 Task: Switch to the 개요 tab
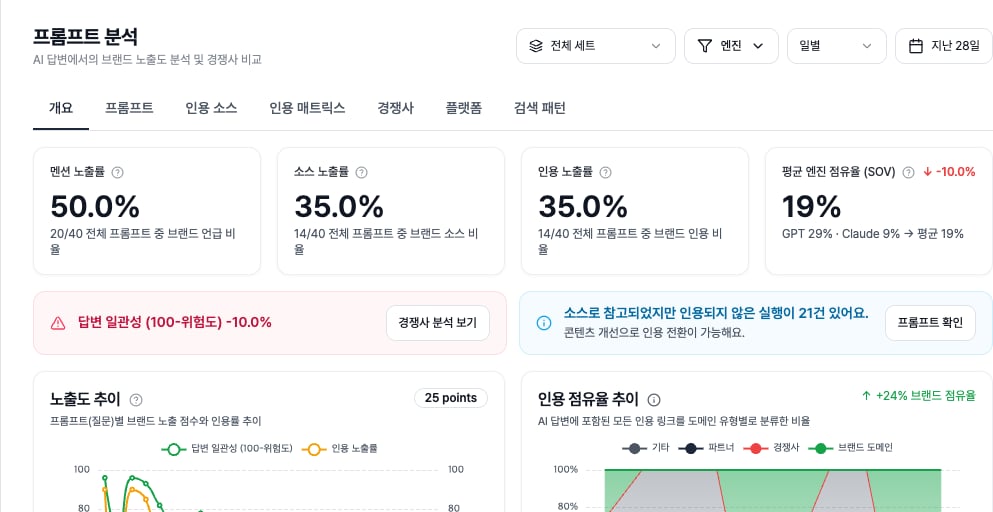[61, 108]
